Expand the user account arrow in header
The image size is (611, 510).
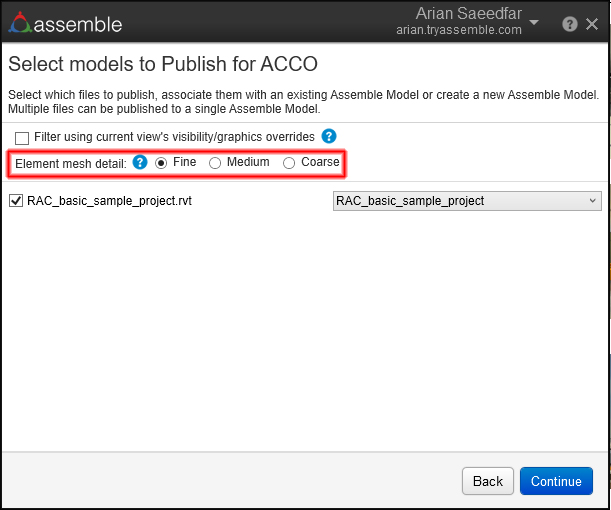click(534, 23)
